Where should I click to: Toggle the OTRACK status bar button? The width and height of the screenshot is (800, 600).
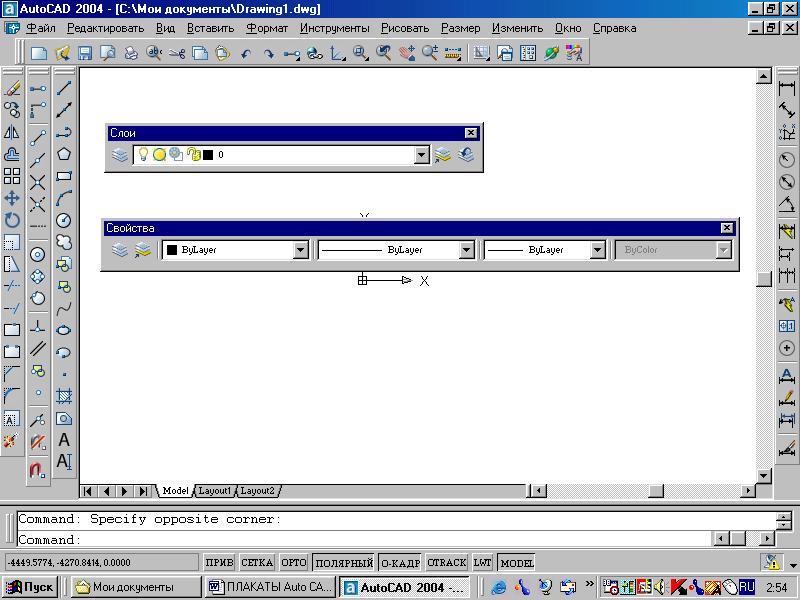pyautogui.click(x=446, y=563)
